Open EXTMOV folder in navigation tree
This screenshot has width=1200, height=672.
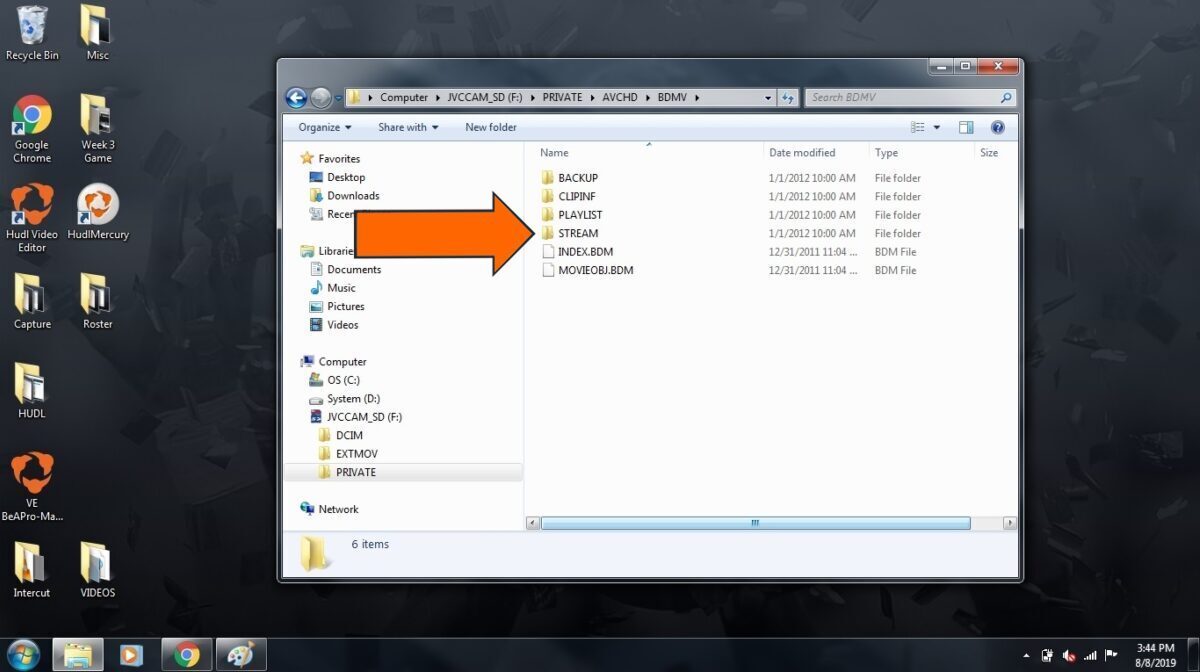(x=356, y=454)
